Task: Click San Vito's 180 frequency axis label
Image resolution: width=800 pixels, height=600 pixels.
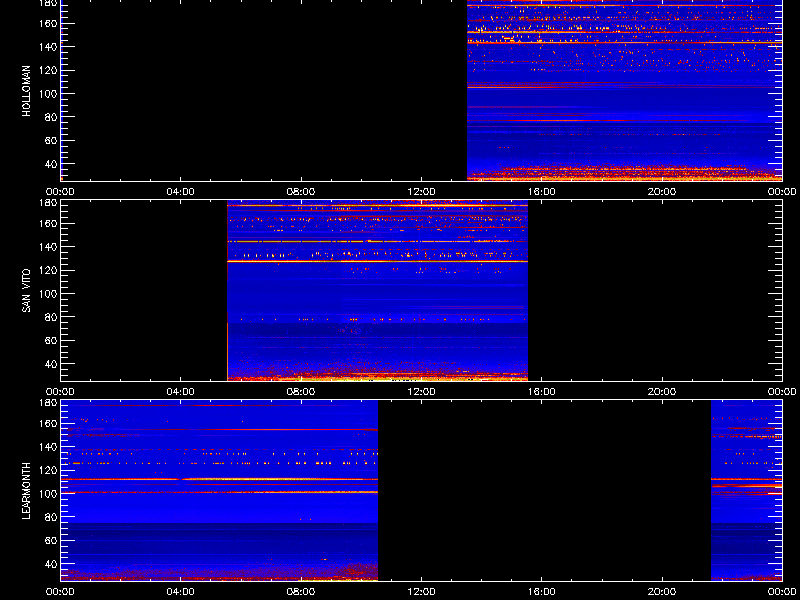Action: [x=48, y=203]
